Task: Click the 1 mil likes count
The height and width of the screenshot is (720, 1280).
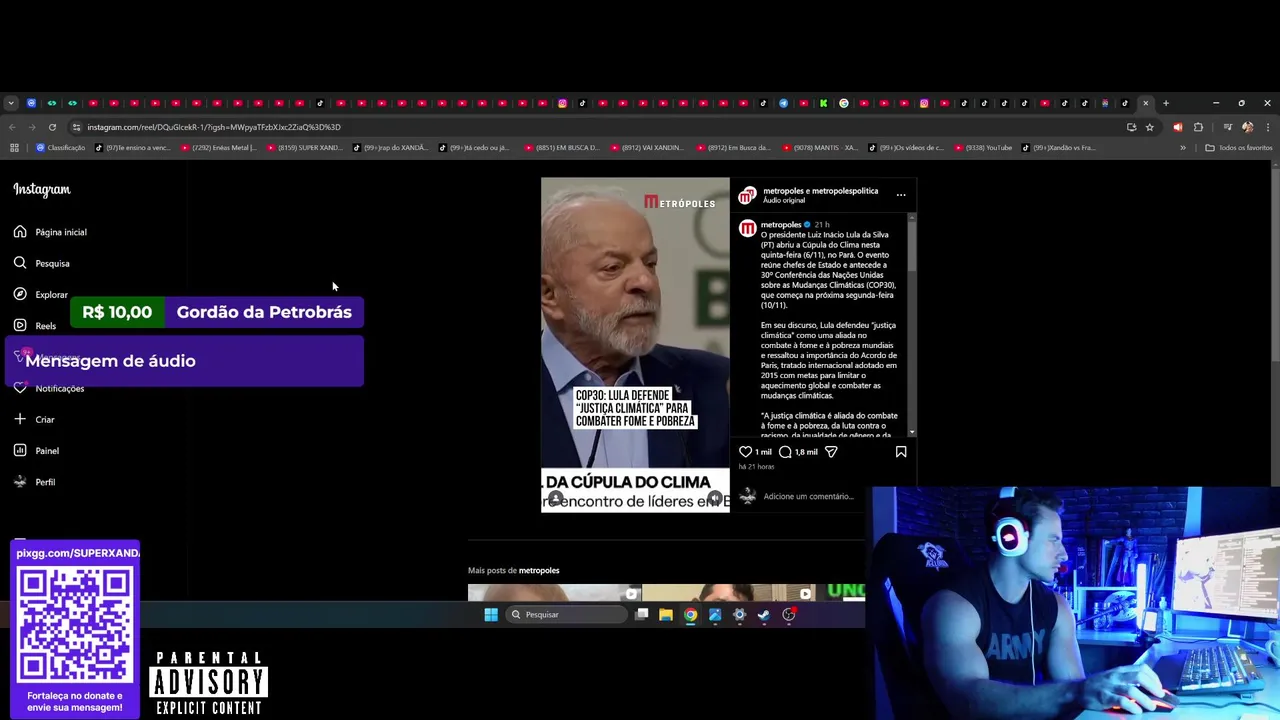Action: pos(763,452)
